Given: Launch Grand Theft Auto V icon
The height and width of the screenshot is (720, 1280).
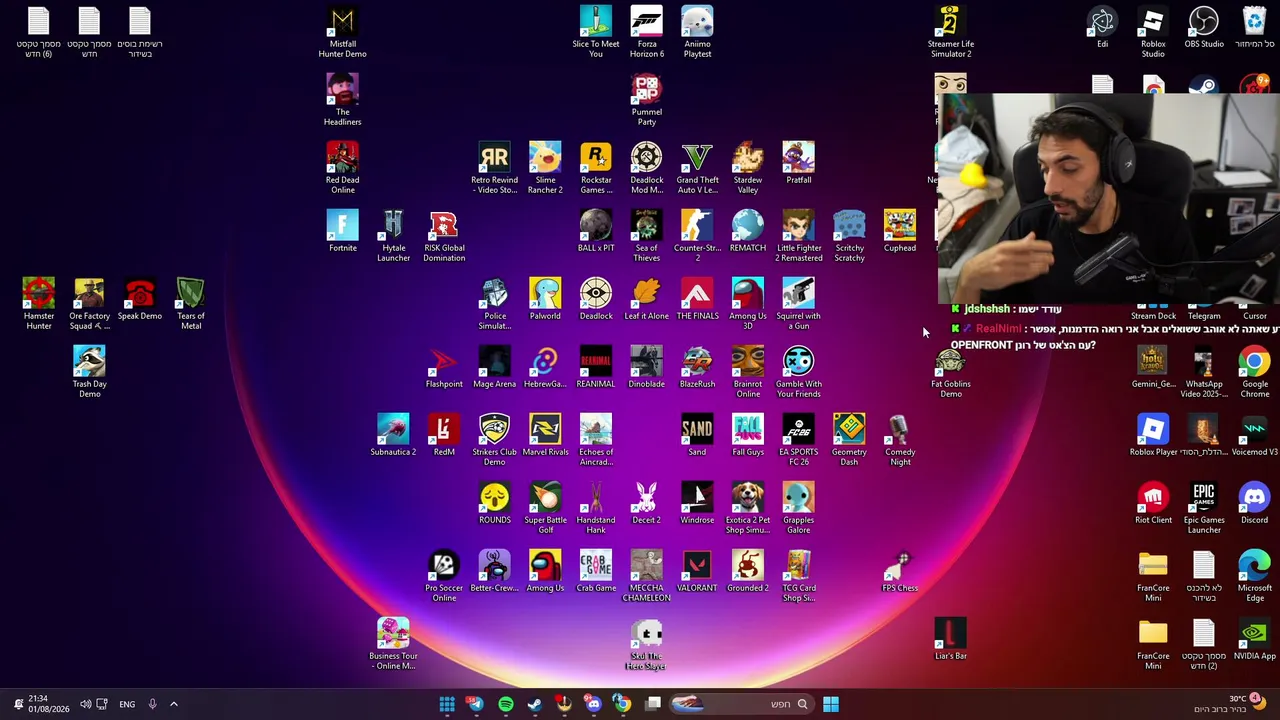Looking at the screenshot, I should pos(697,168).
